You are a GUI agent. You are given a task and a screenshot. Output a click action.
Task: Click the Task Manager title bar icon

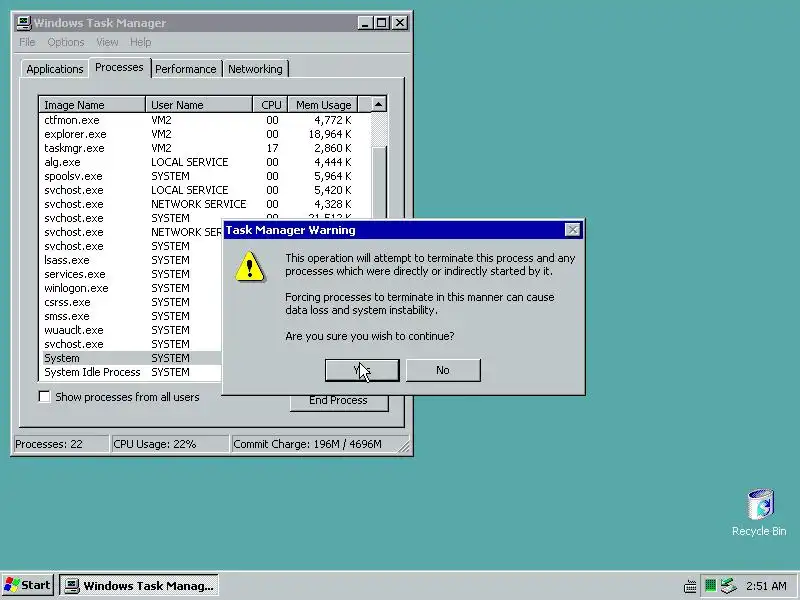coord(23,23)
